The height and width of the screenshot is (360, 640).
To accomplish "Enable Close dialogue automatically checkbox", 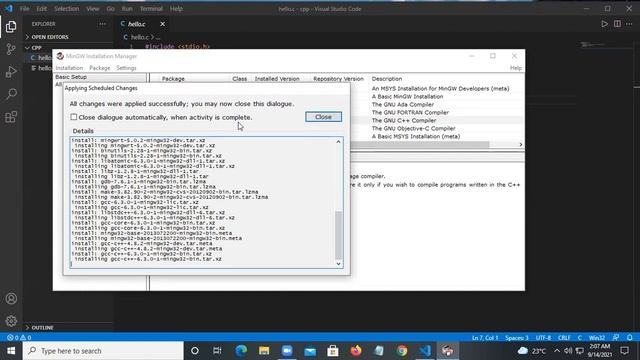I will click(x=73, y=117).
